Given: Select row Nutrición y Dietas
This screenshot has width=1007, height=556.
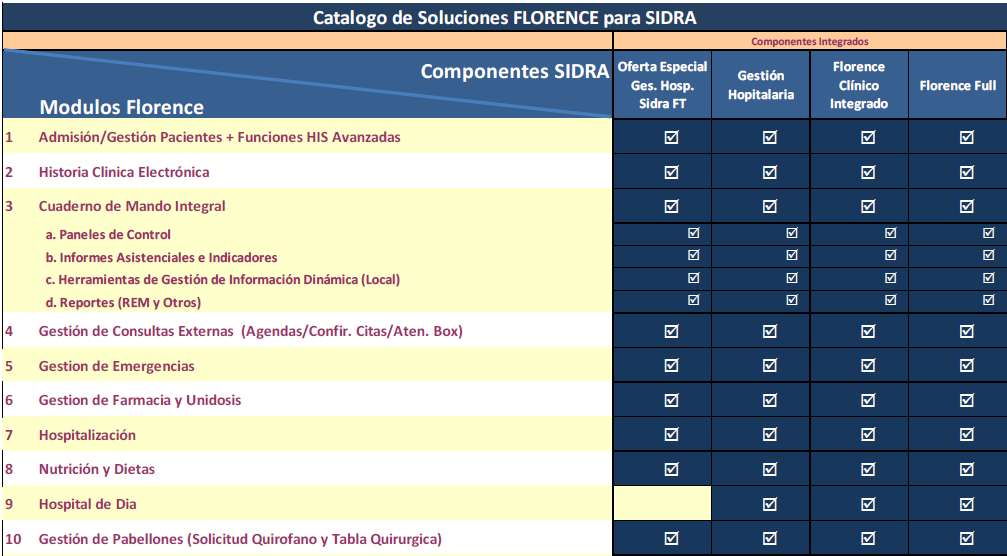Looking at the screenshot, I should tap(307, 469).
